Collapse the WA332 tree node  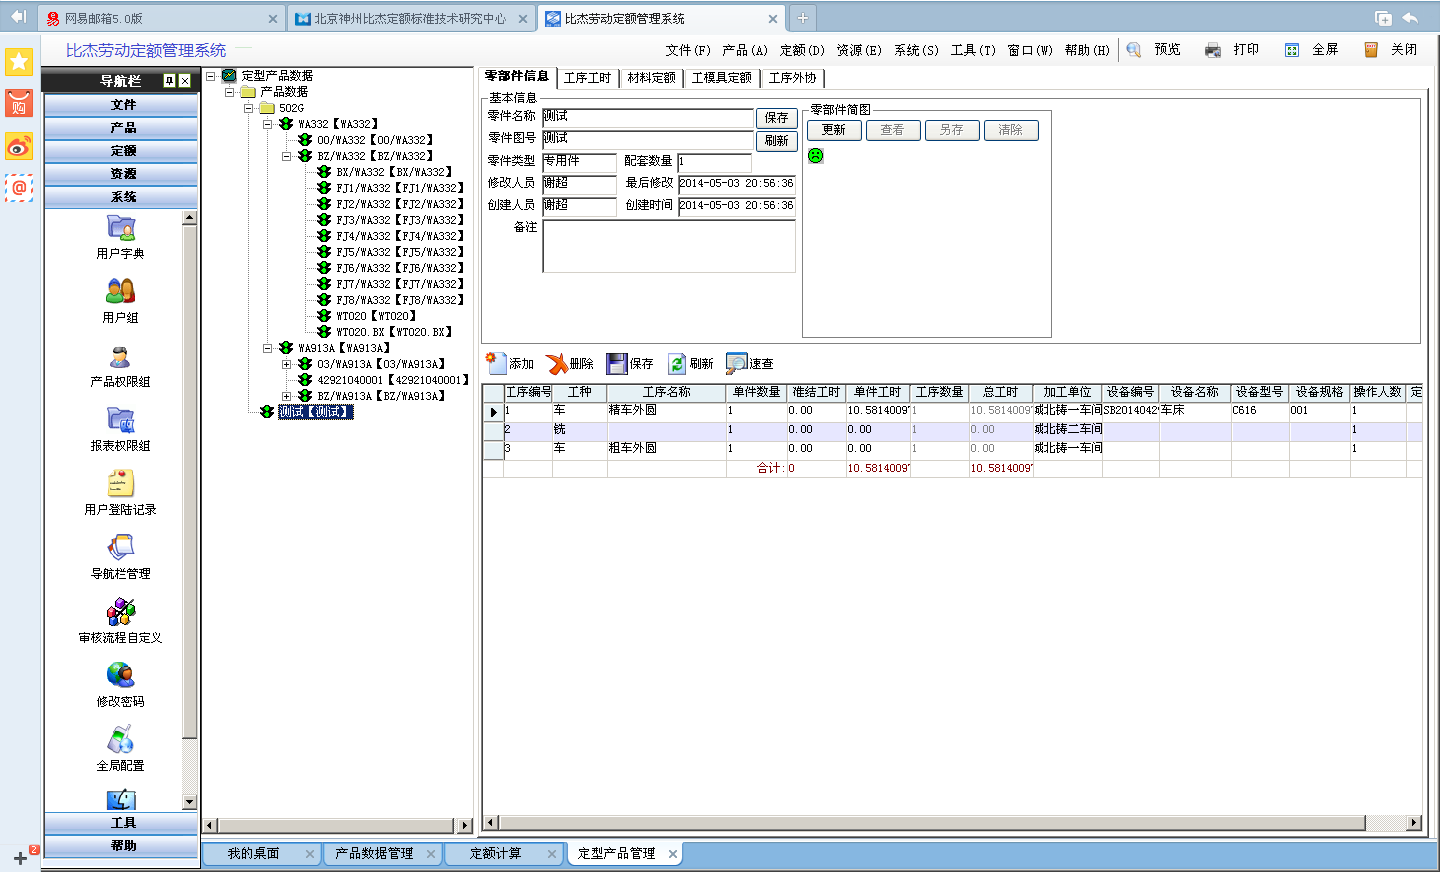[x=268, y=124]
